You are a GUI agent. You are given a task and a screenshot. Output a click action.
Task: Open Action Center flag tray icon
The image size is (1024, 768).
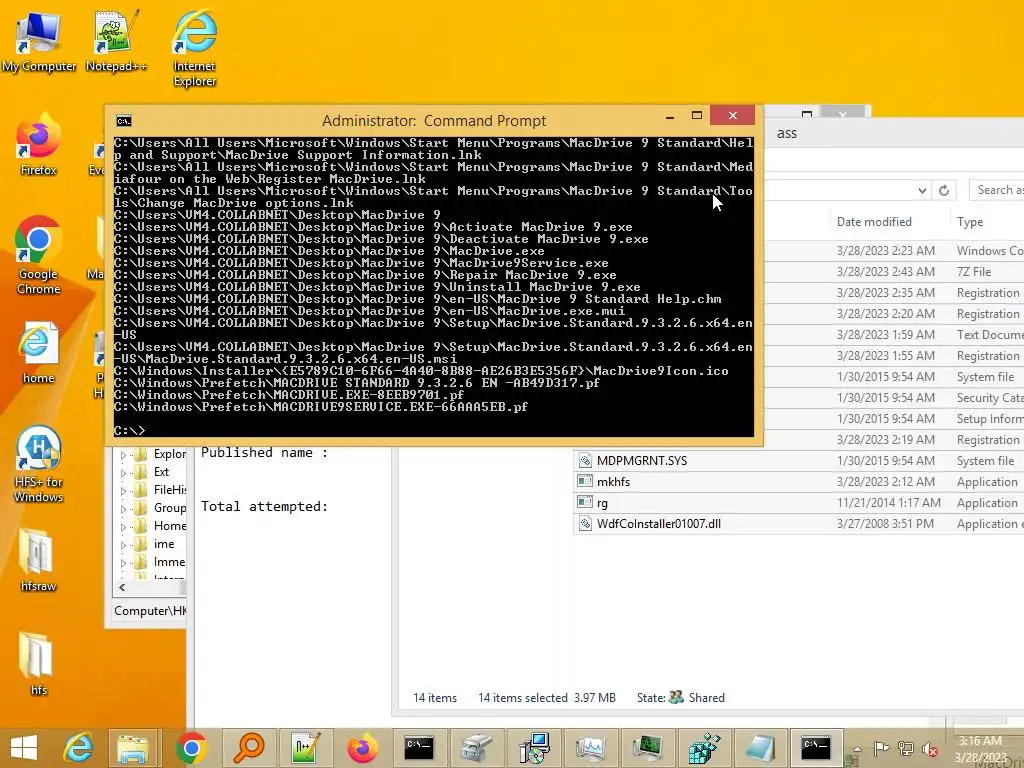point(881,749)
